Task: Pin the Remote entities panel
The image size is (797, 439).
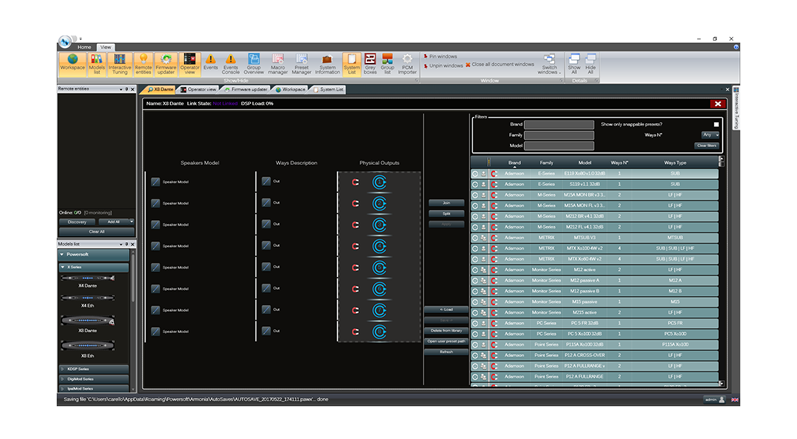Action: (127, 89)
